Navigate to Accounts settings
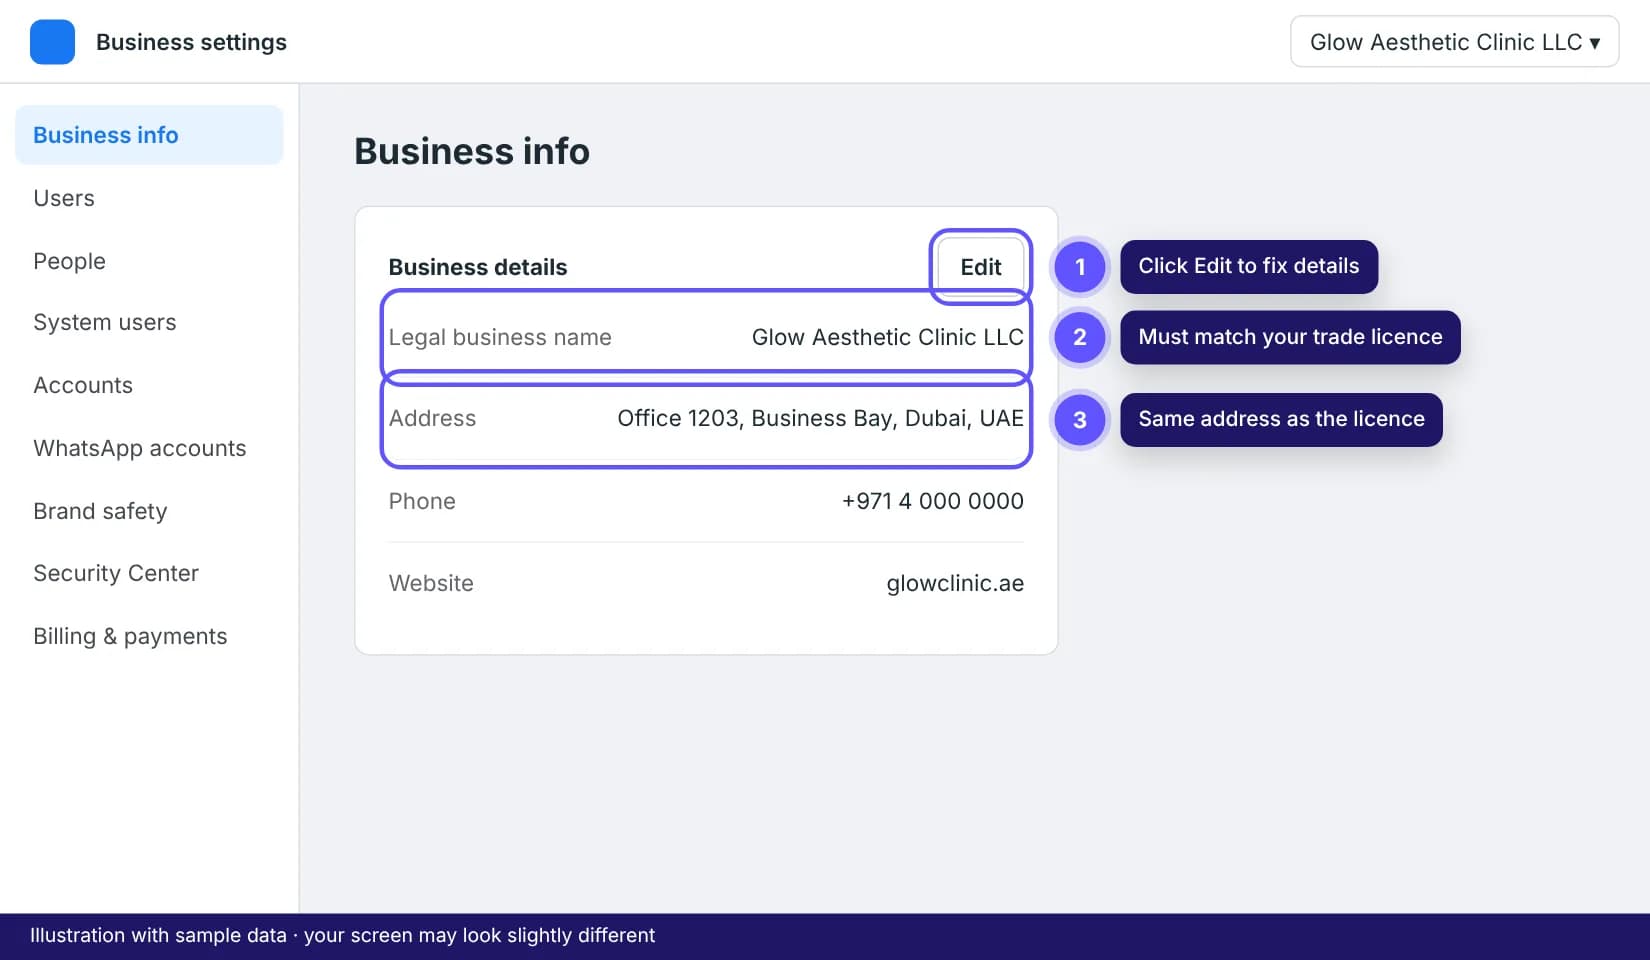This screenshot has width=1650, height=960. click(83, 385)
